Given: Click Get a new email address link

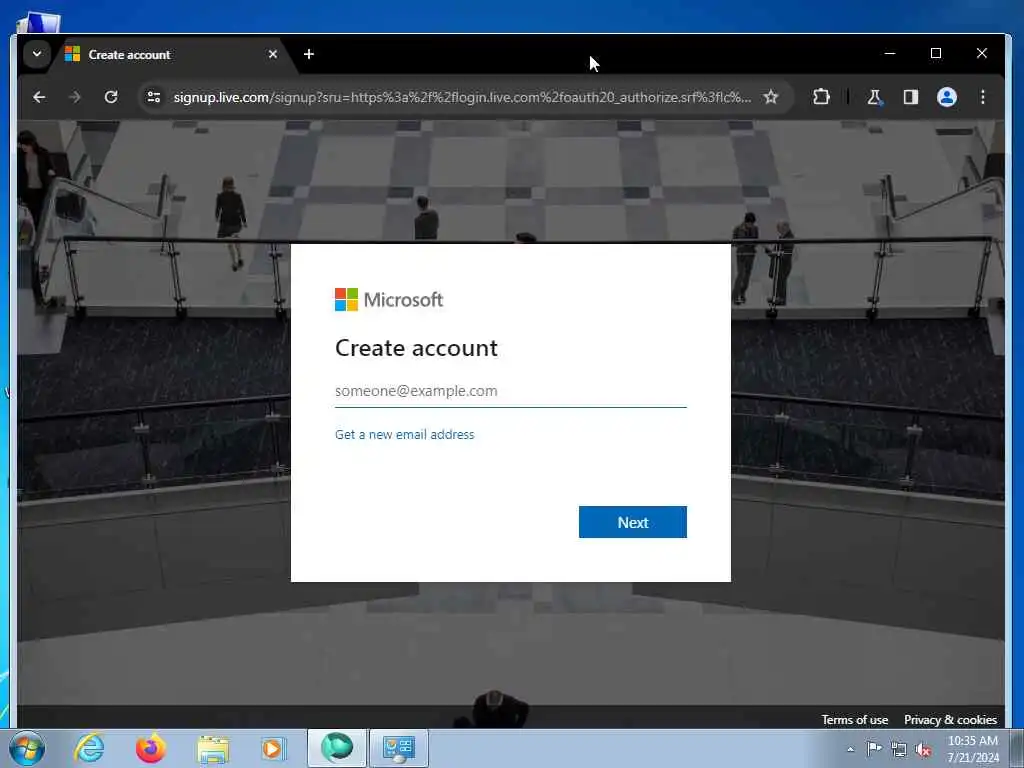Looking at the screenshot, I should click(404, 434).
